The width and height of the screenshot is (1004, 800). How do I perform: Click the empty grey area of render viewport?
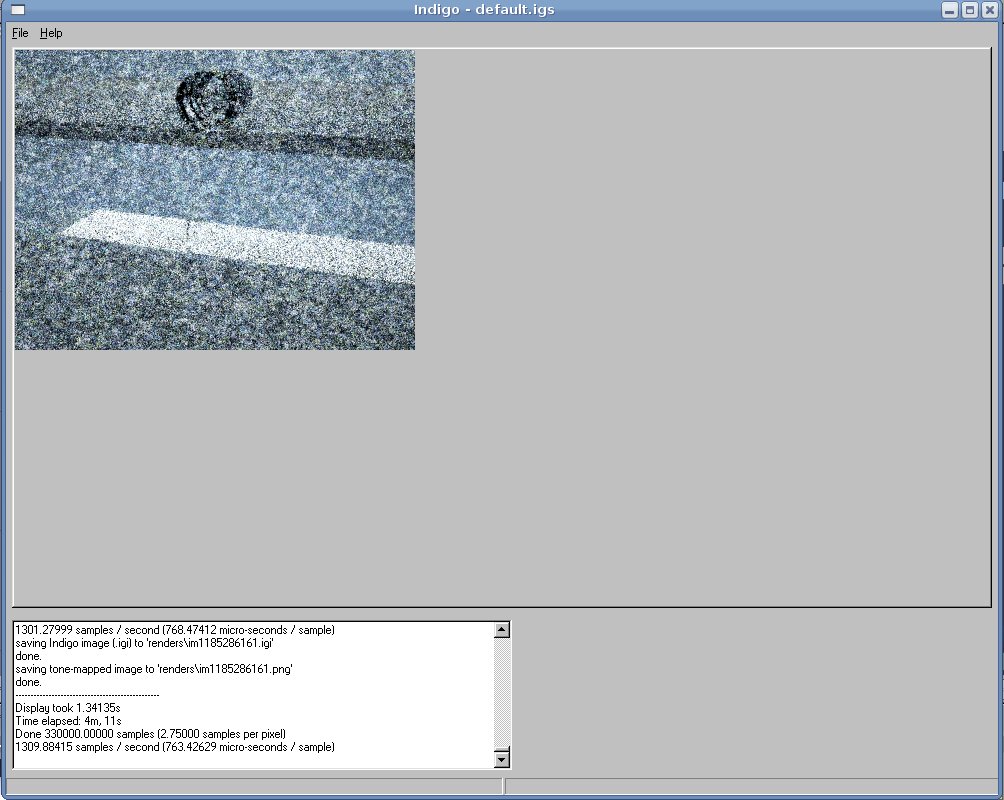tap(700, 330)
